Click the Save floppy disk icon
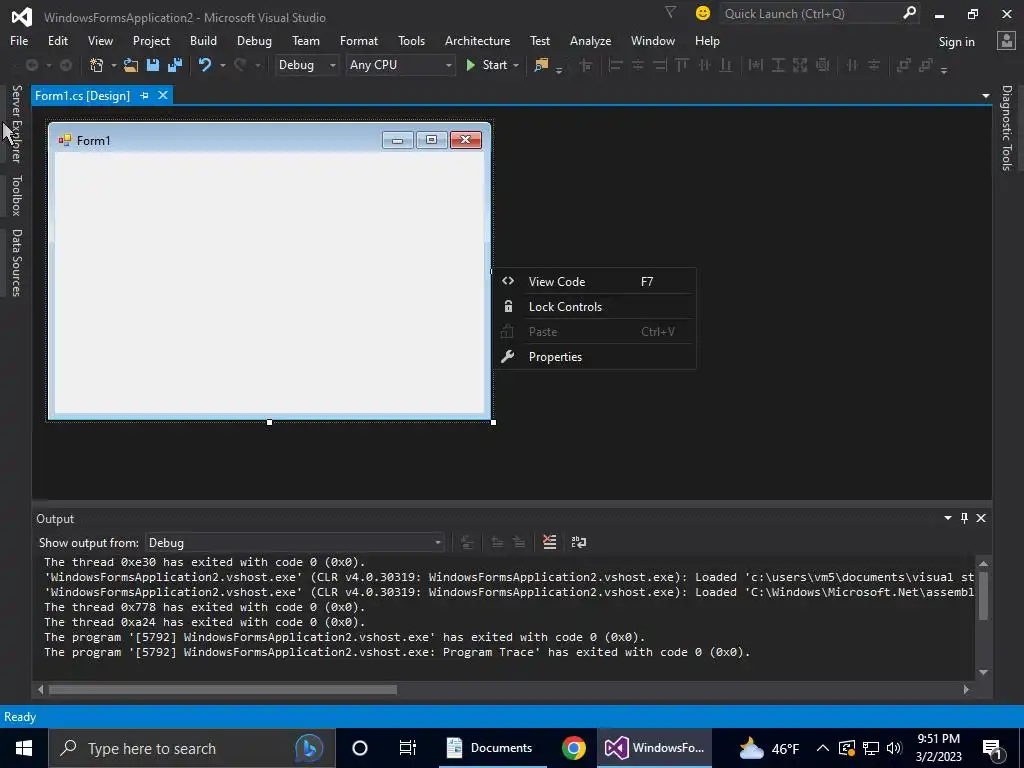 coord(153,65)
